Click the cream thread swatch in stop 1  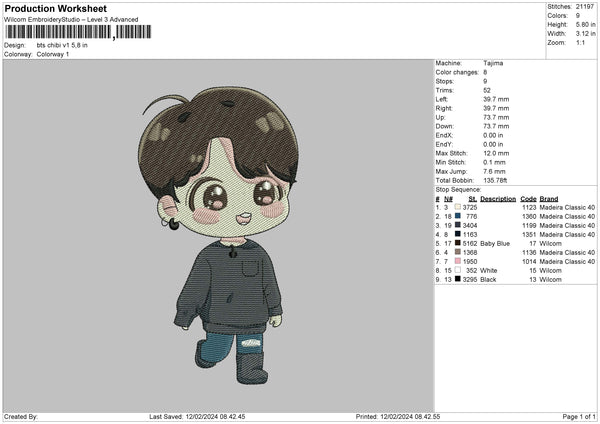pos(457,207)
